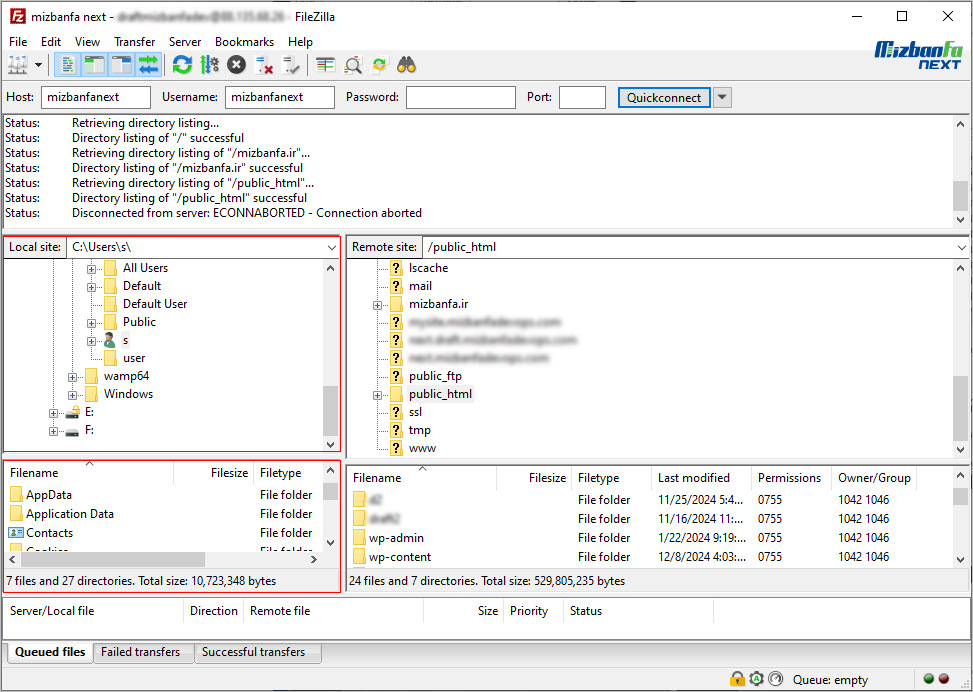Select the remote ssl folder

point(415,411)
